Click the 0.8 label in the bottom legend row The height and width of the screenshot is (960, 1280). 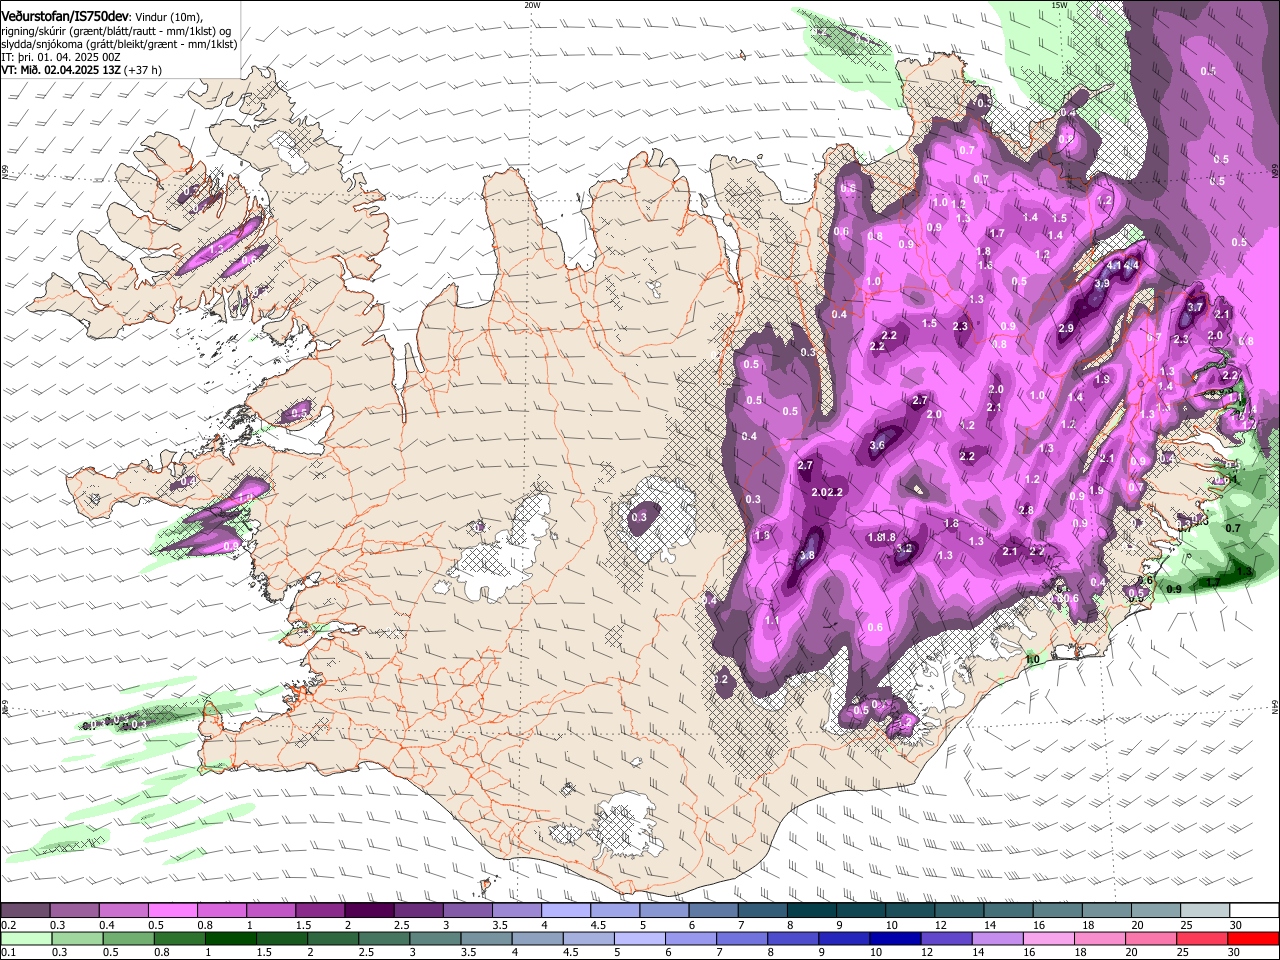coord(162,953)
